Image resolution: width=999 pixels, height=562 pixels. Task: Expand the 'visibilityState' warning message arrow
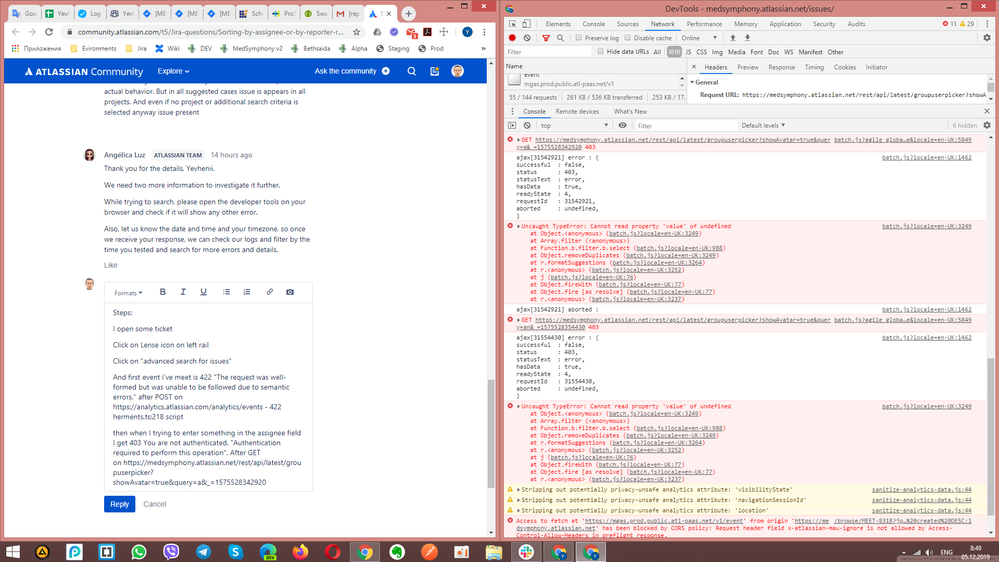click(518, 490)
